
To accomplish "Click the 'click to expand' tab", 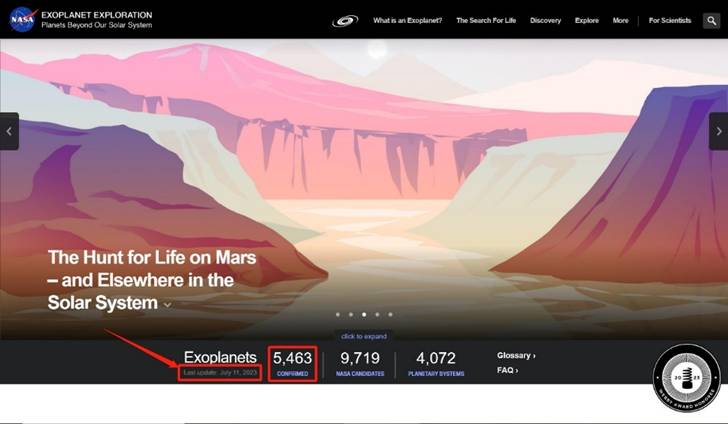I will 364,336.
